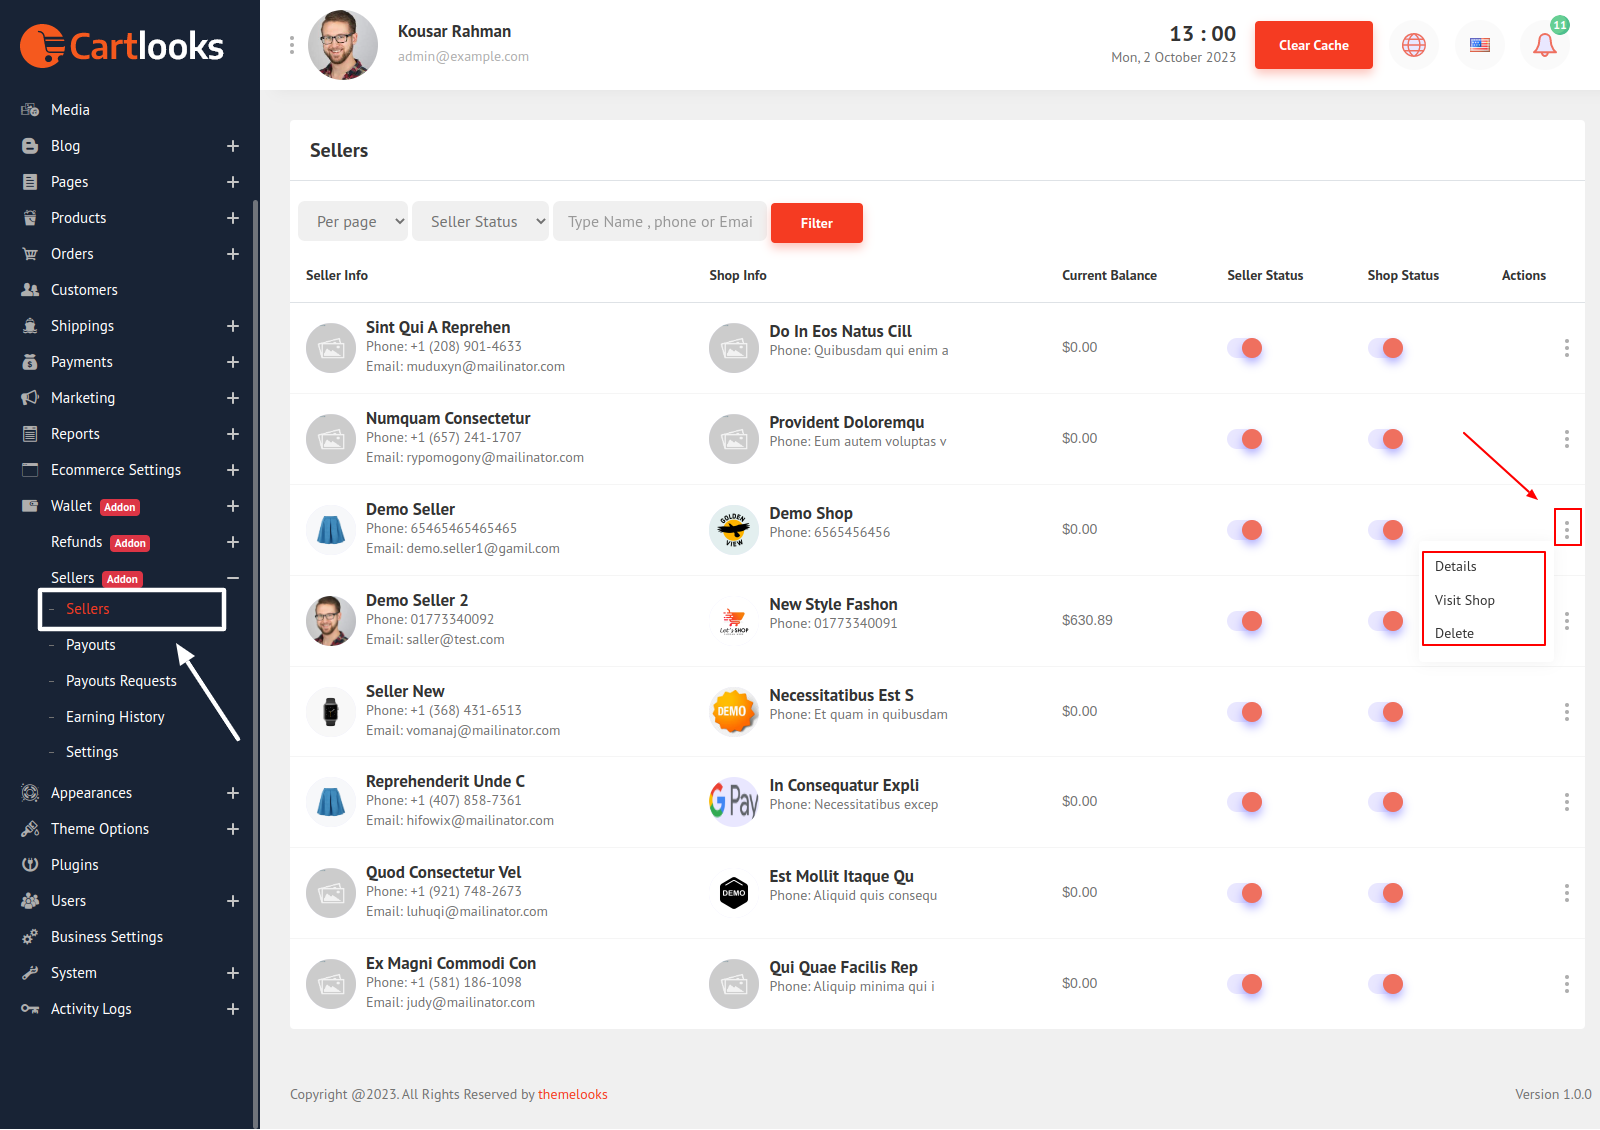Image resolution: width=1600 pixels, height=1130 pixels.
Task: Open actions menu for Sint Qui A Reprehen
Action: tap(1566, 348)
